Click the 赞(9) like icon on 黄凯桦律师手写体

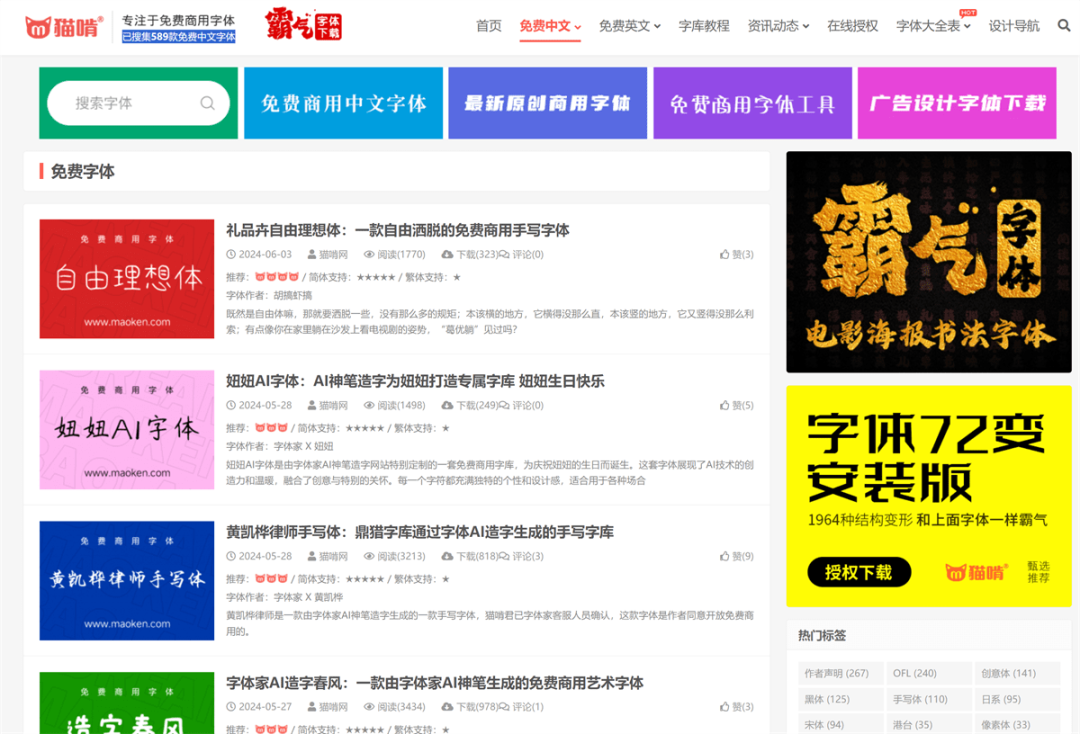(x=723, y=556)
